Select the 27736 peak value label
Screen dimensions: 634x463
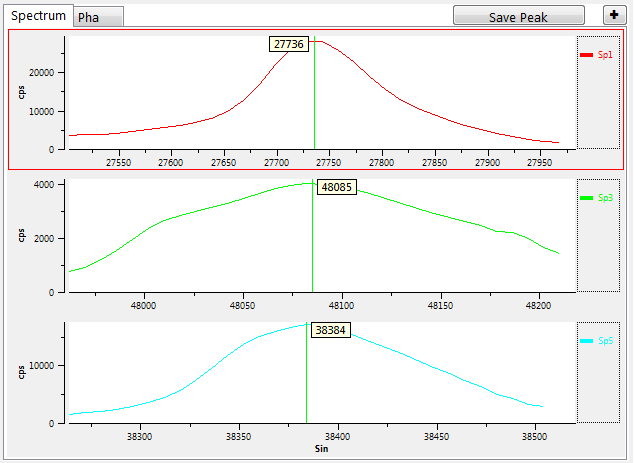coord(287,44)
